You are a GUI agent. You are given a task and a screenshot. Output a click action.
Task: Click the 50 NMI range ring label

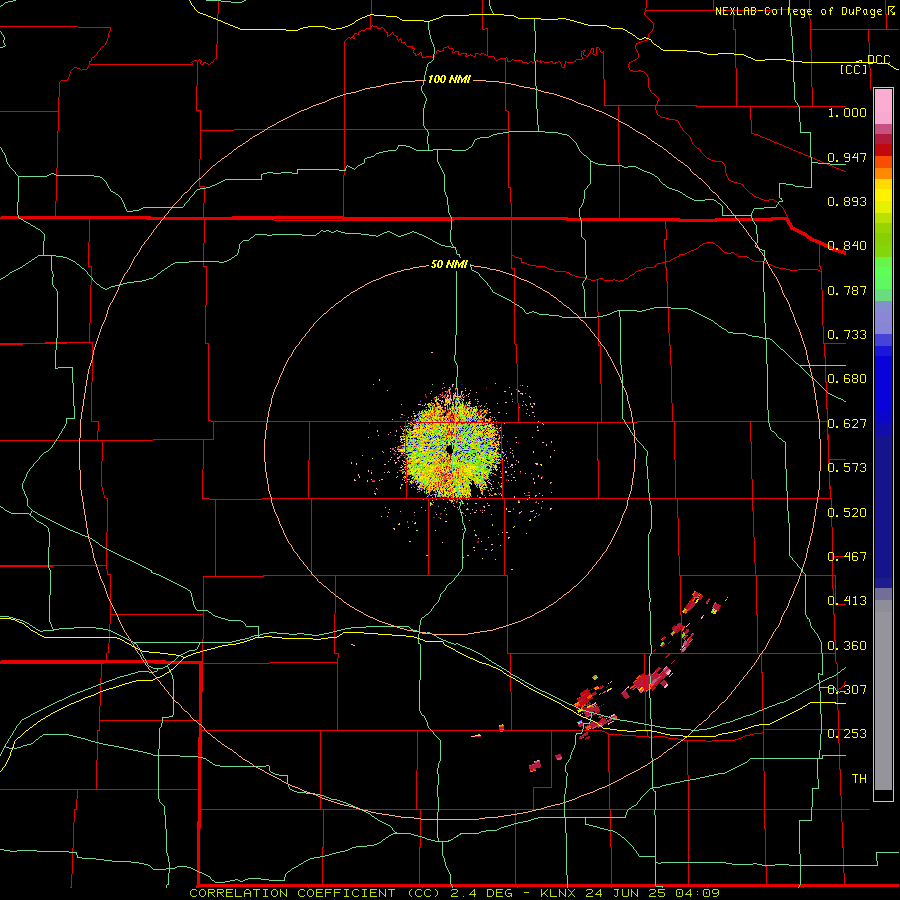[449, 265]
